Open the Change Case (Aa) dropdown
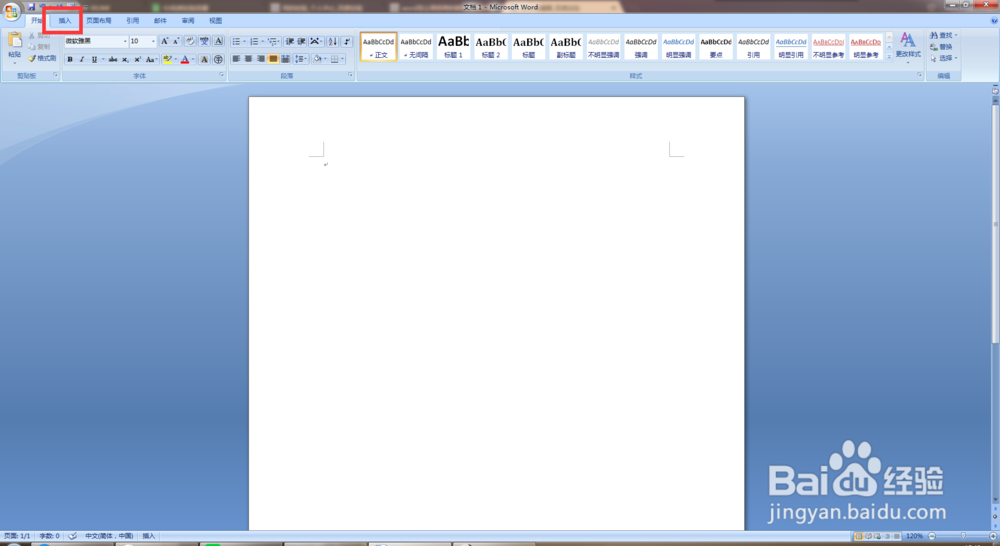 coord(151,59)
